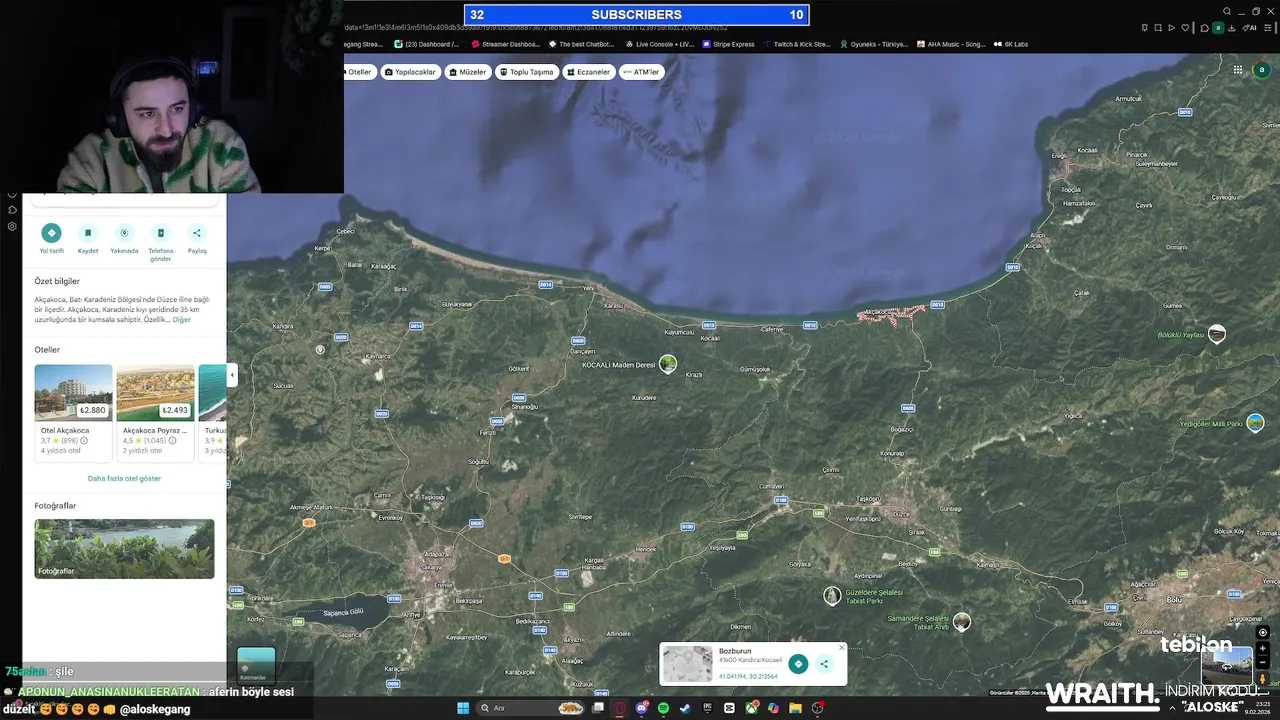Filter map by Oteller chip

point(359,72)
